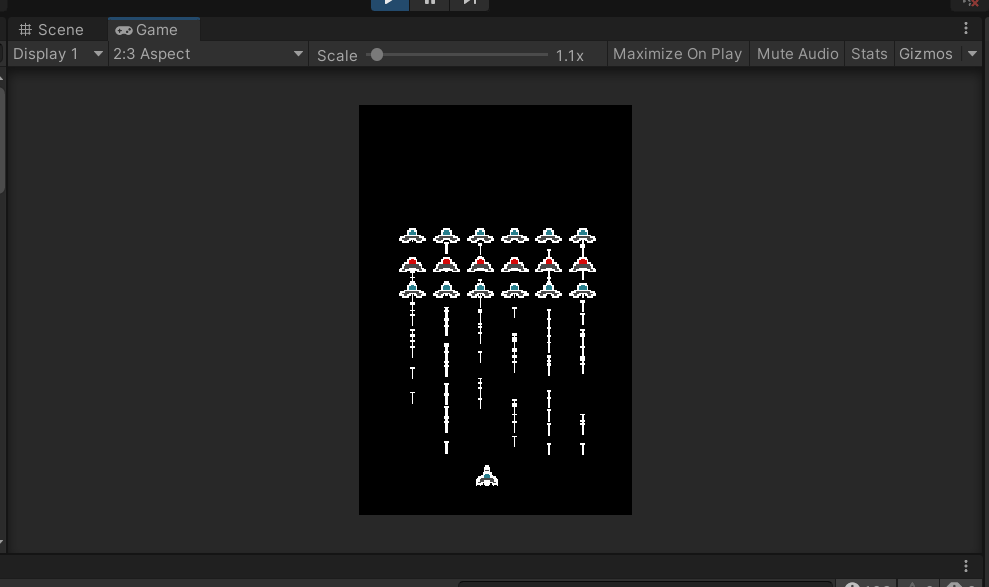Click the Scale slider handle
The image size is (989, 587).
[377, 55]
